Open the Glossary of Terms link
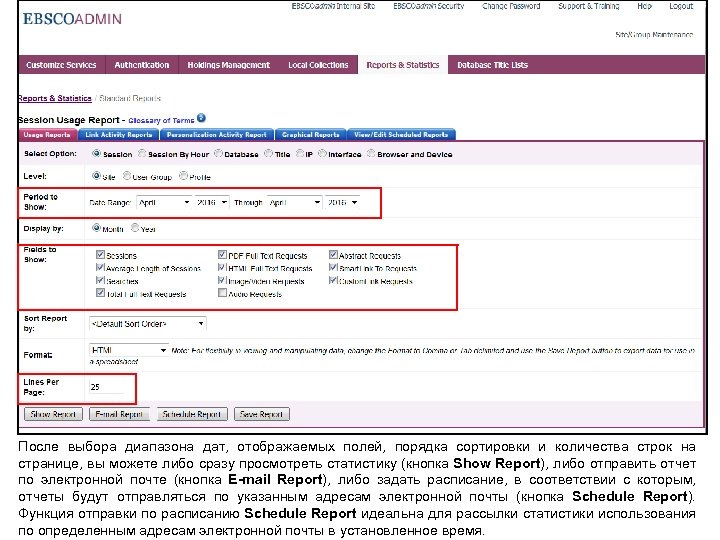Image resolution: width=720 pixels, height=540 pixels. click(x=161, y=121)
